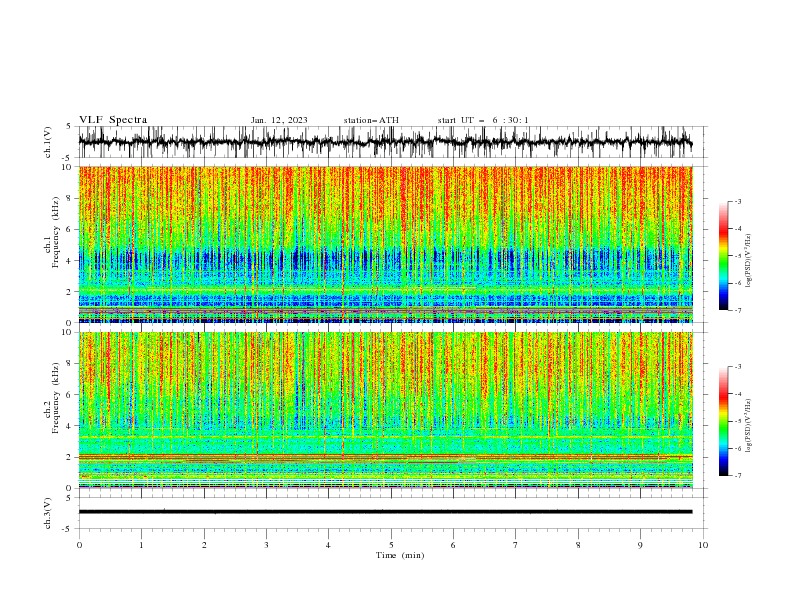Click the ch.2 spectrogram color bar
The height and width of the screenshot is (612, 792).
(x=724, y=421)
